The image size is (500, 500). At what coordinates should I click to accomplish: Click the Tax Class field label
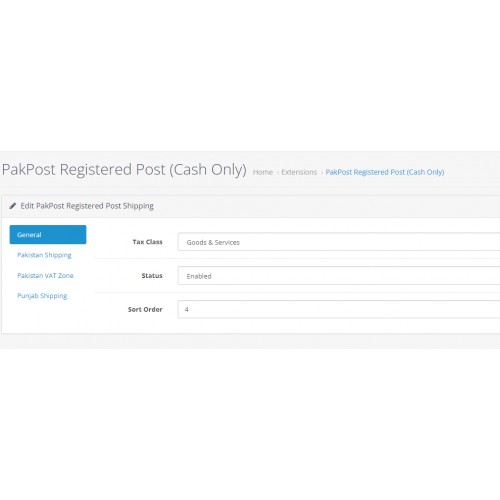tap(147, 242)
